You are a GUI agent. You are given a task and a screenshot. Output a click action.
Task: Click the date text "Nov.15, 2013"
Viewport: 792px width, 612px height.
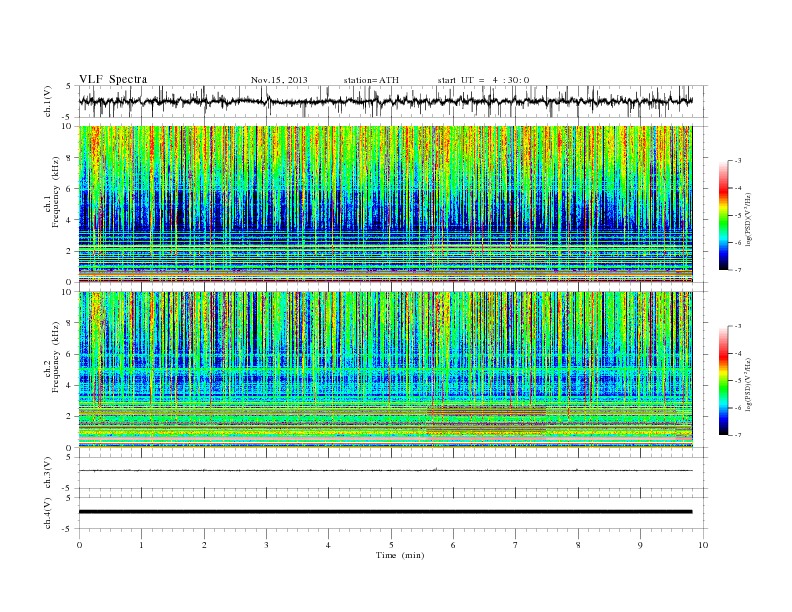click(x=279, y=80)
